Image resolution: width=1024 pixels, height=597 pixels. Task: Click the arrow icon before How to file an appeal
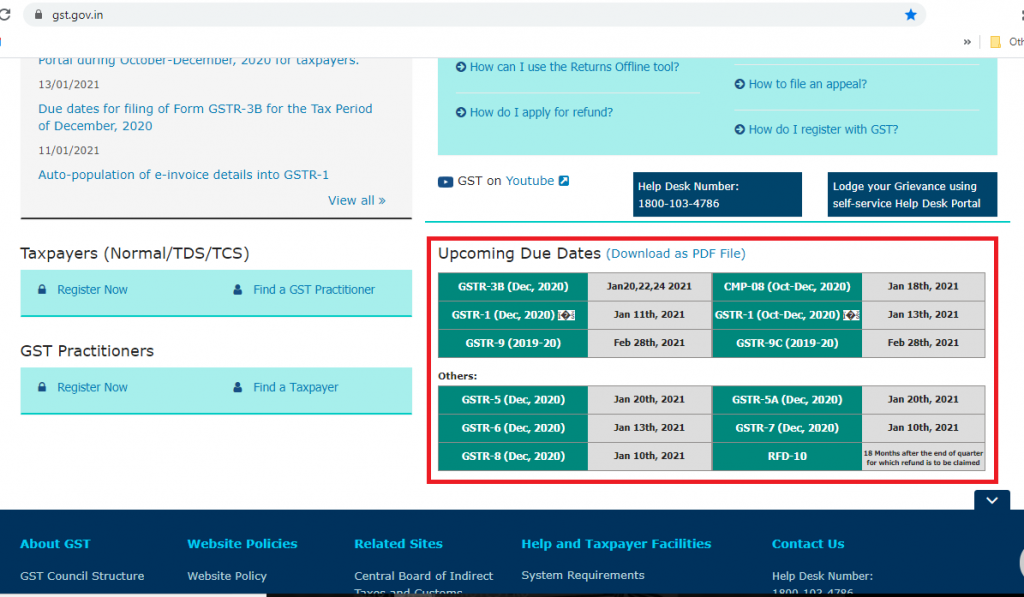click(739, 85)
